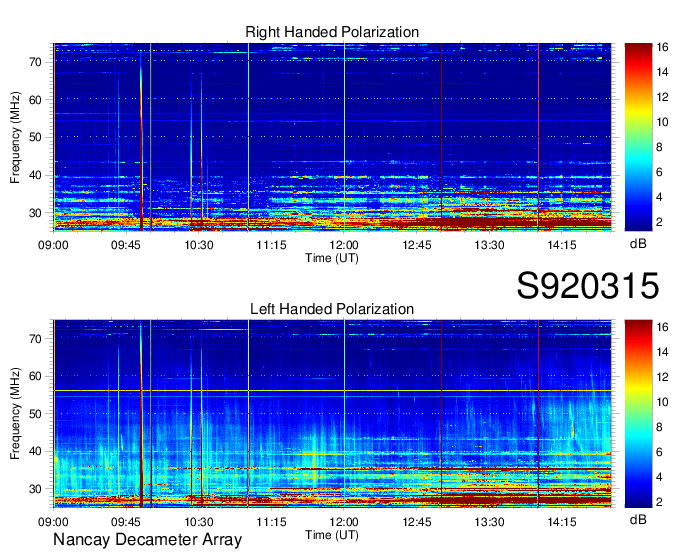This screenshot has width=680, height=552.
Task: Click the 11:15 tick on the top plot
Action: (271, 245)
